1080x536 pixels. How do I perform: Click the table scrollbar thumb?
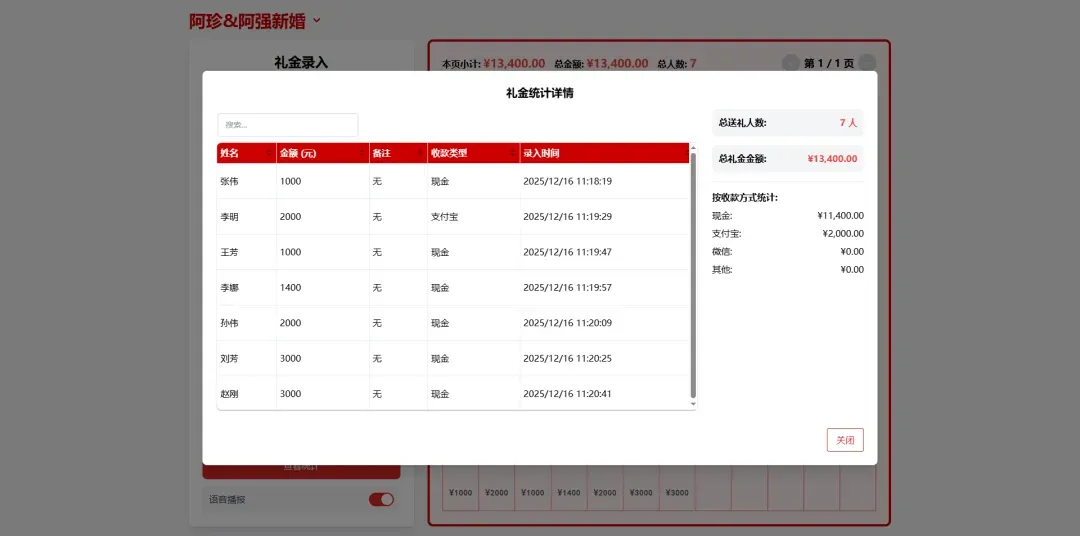pyautogui.click(x=693, y=274)
